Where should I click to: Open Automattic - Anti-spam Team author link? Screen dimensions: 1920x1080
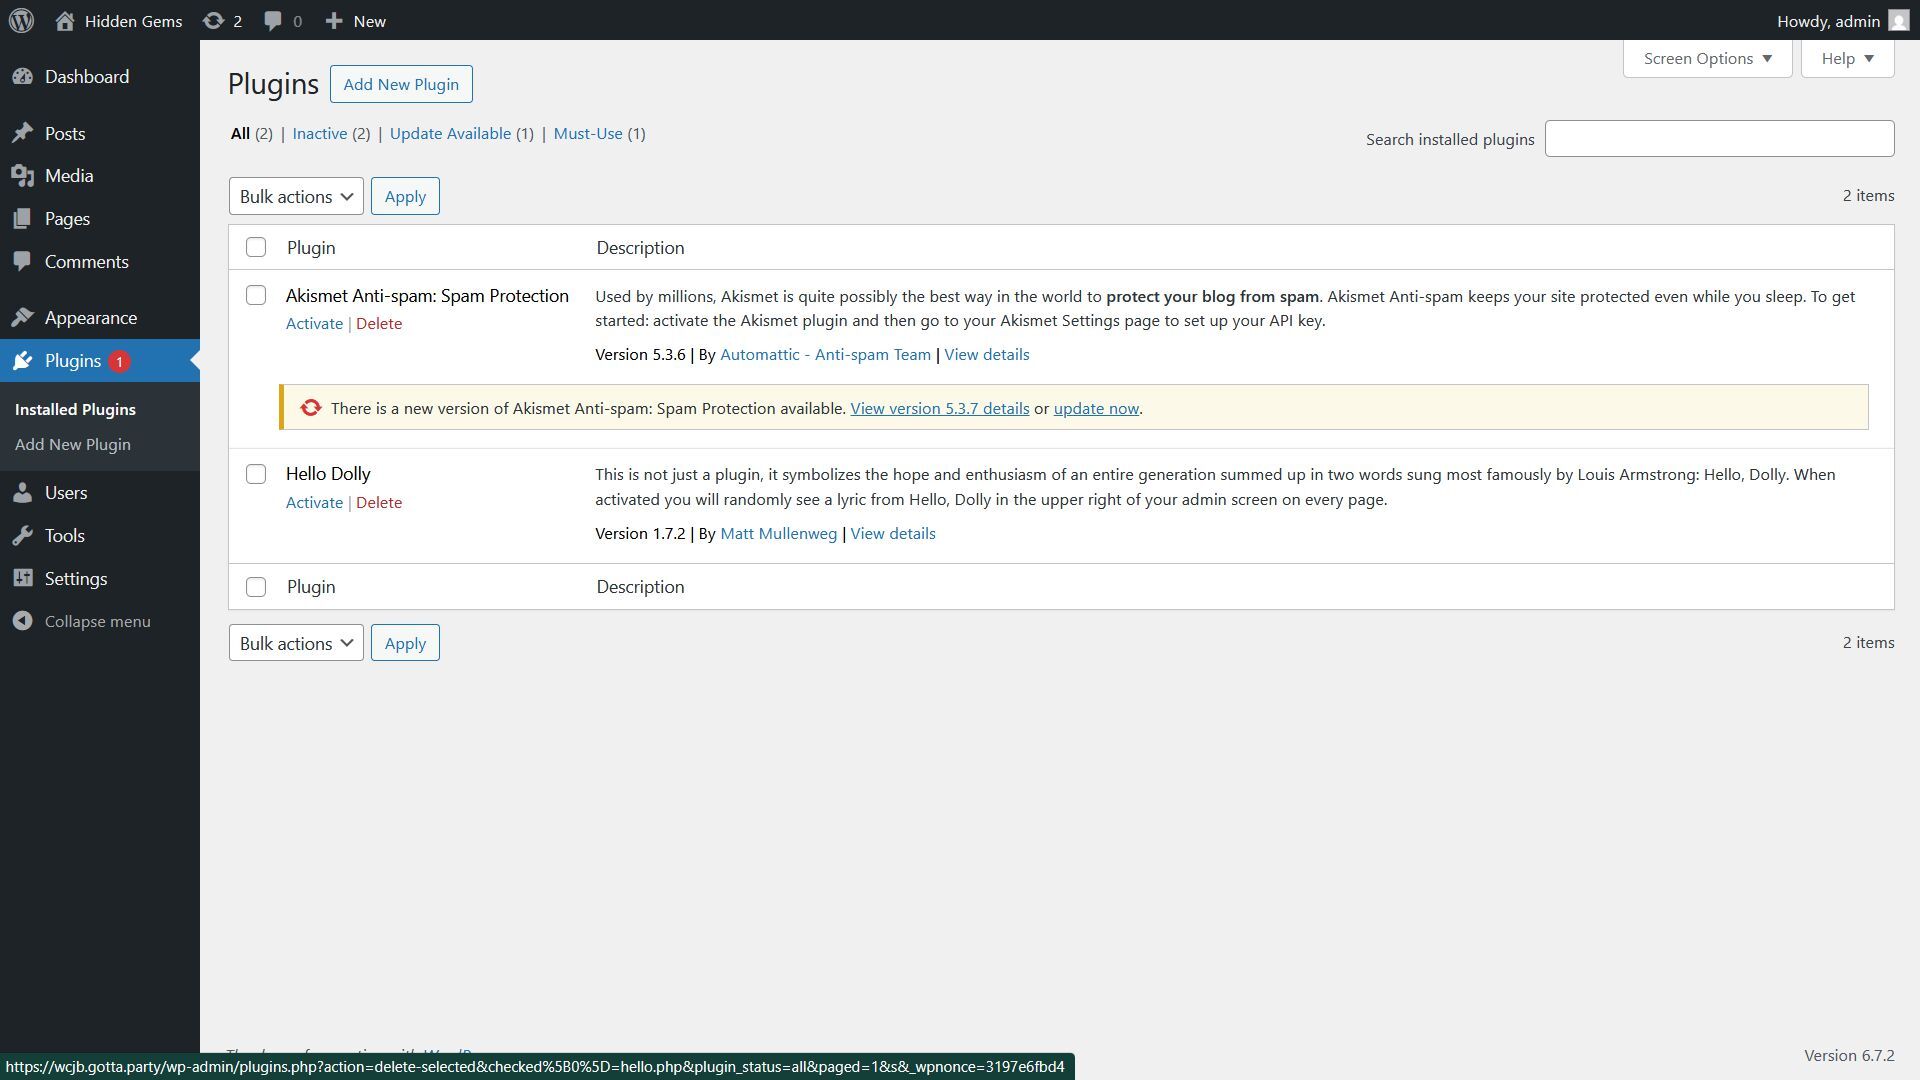point(825,354)
